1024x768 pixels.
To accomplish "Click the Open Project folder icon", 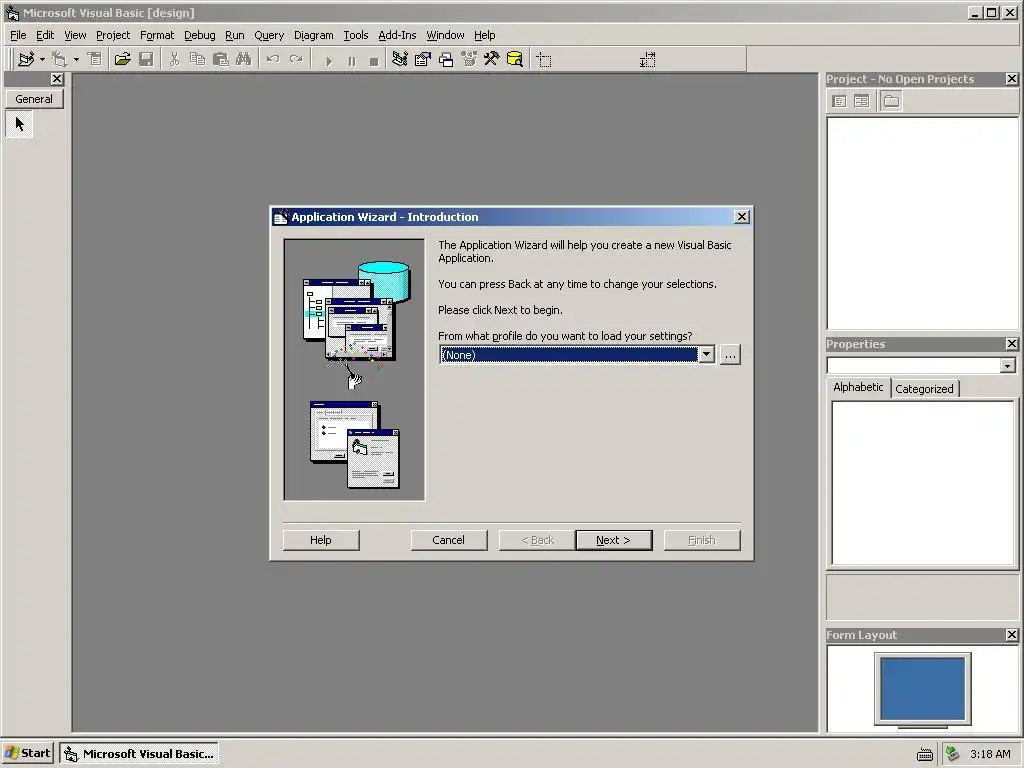I will pos(122,59).
